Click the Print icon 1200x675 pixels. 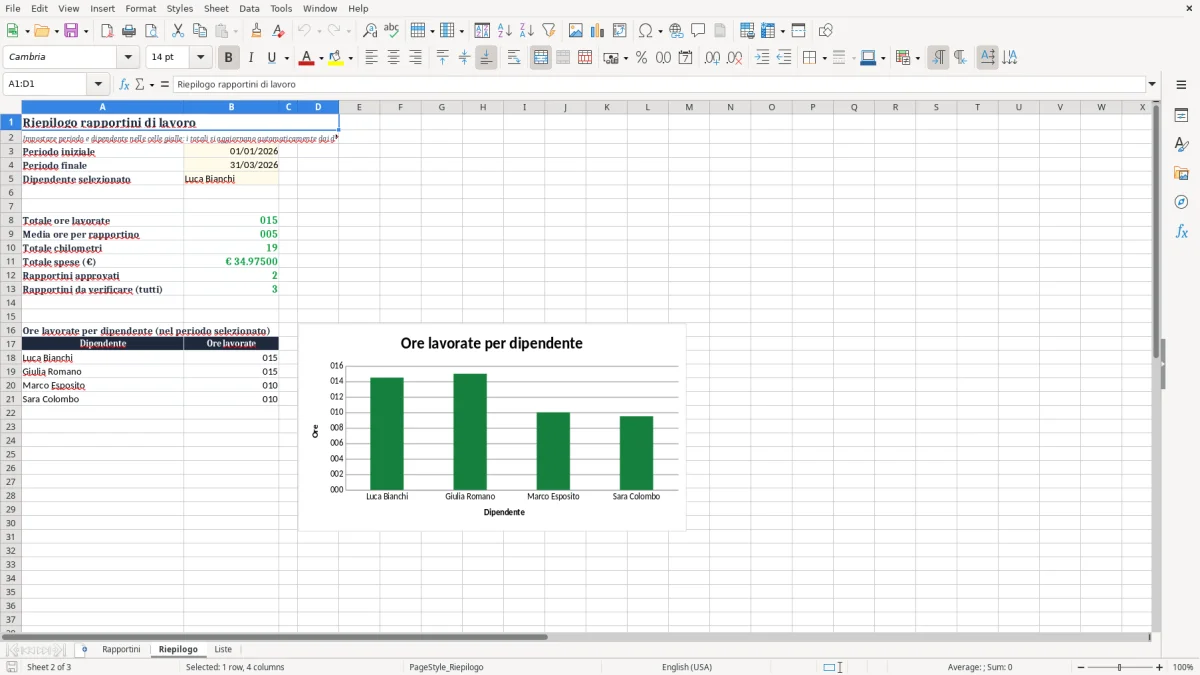point(129,31)
